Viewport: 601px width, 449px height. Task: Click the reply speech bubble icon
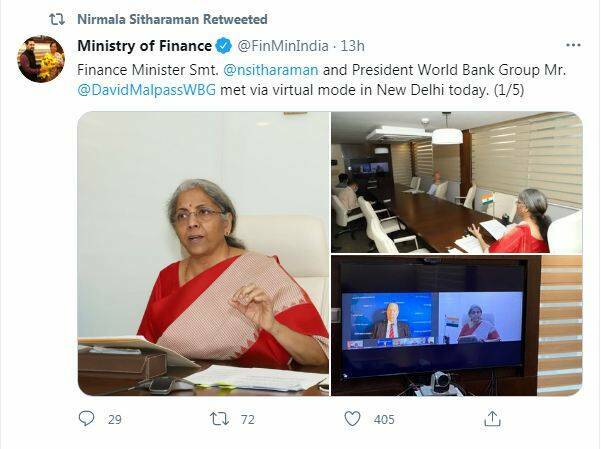(86, 419)
